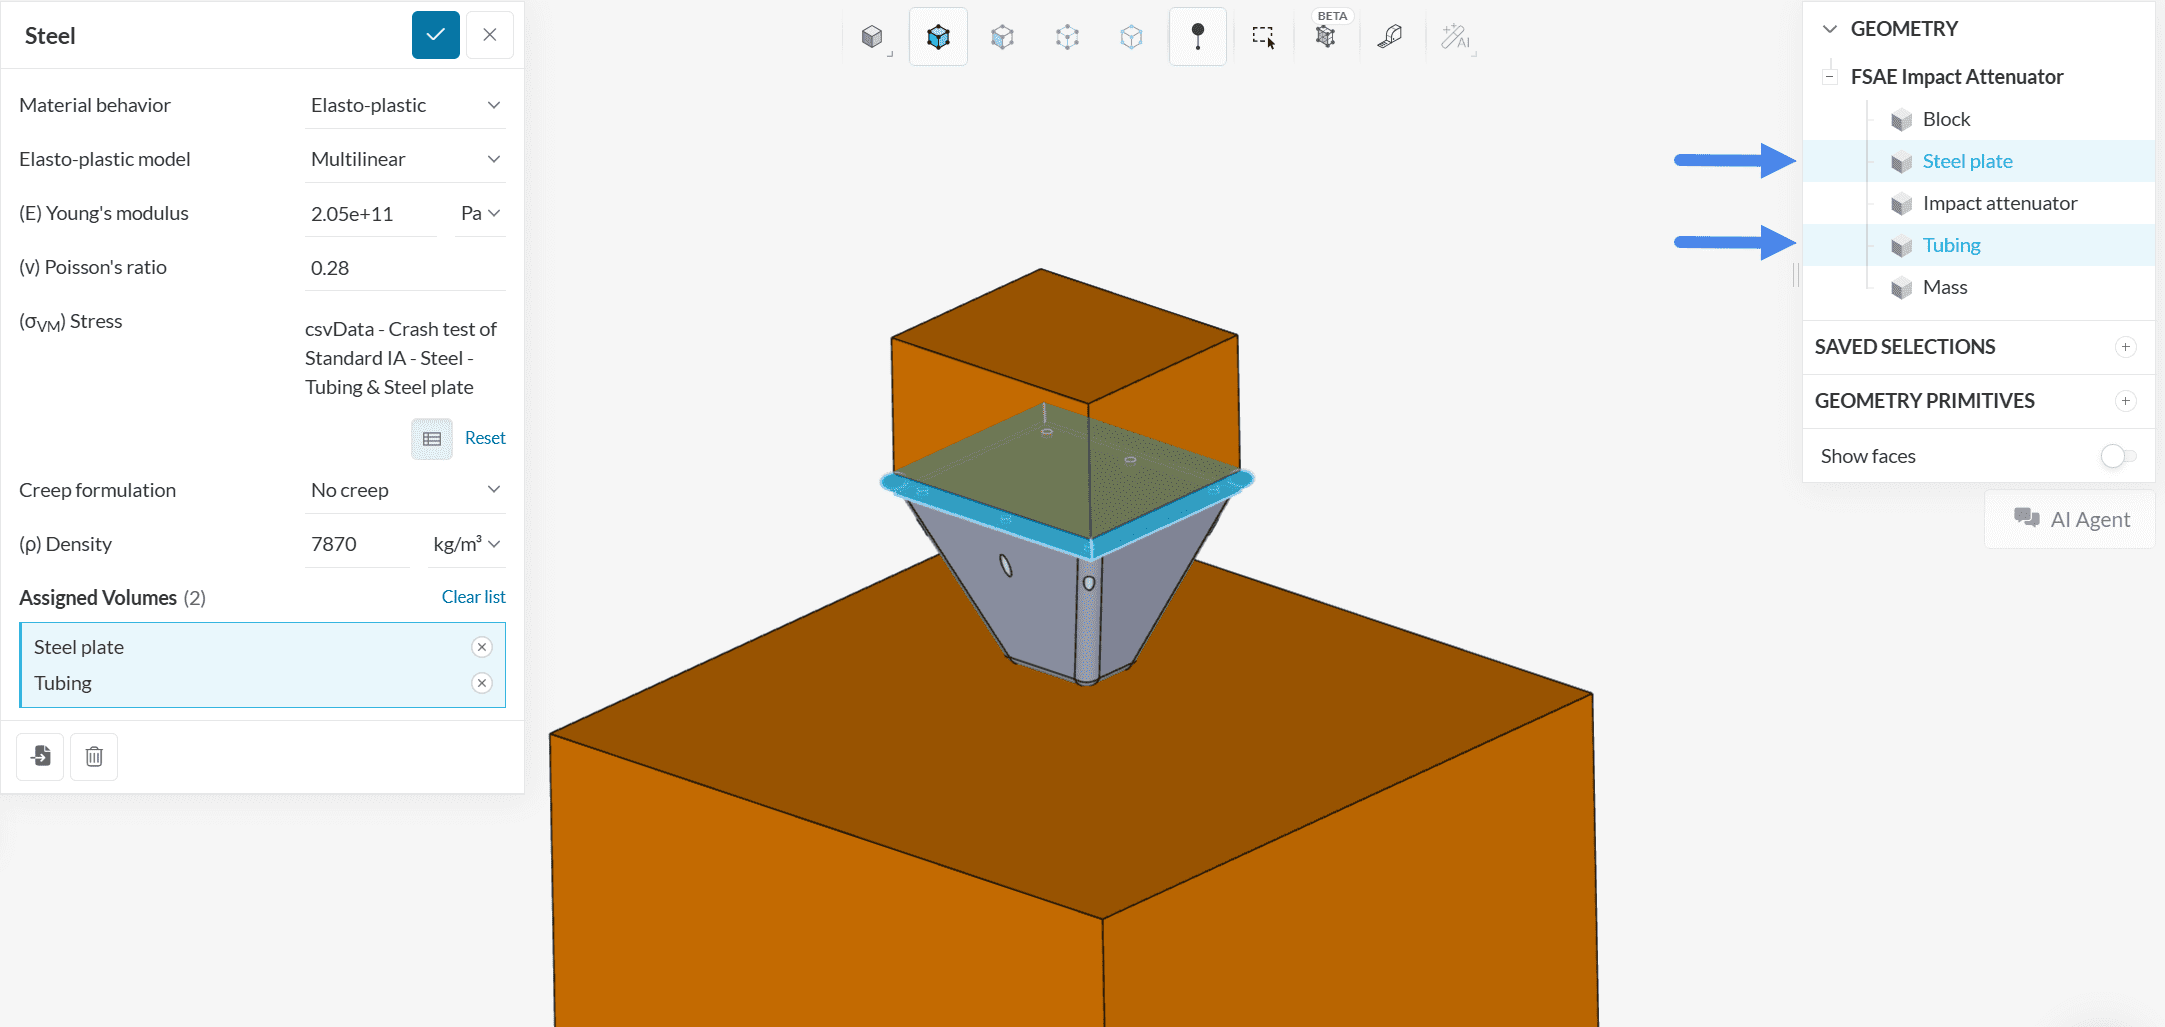Select the volume selection mode cube icon
This screenshot has height=1027, width=2165.
[938, 37]
